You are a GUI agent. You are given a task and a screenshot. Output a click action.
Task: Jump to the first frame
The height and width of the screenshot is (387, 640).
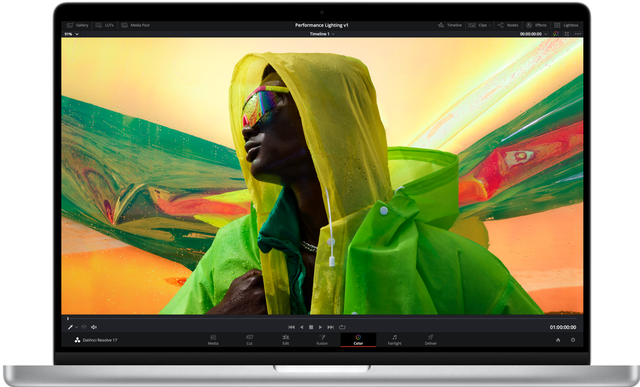click(291, 327)
